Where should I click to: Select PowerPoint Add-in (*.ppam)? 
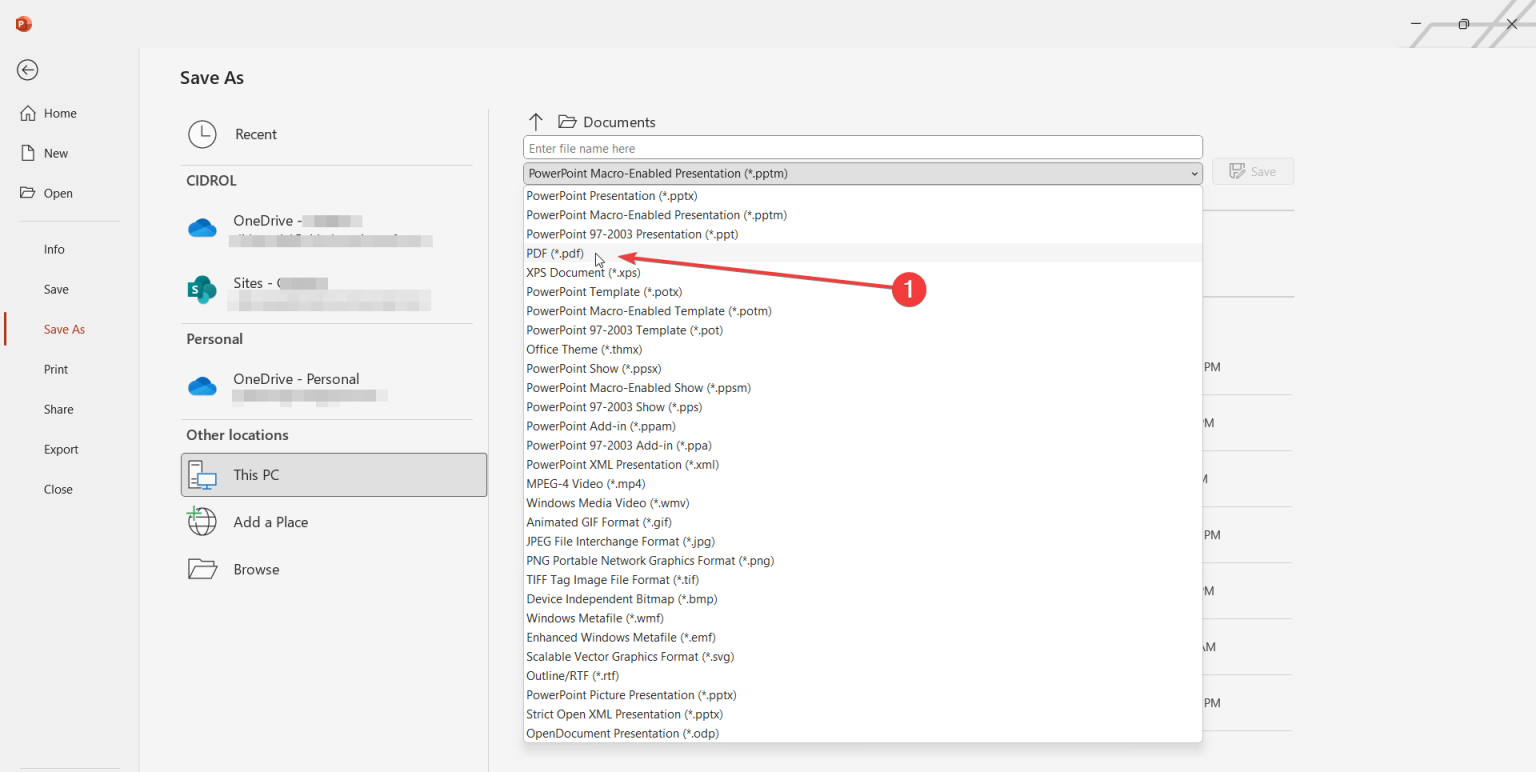pyautogui.click(x=862, y=426)
